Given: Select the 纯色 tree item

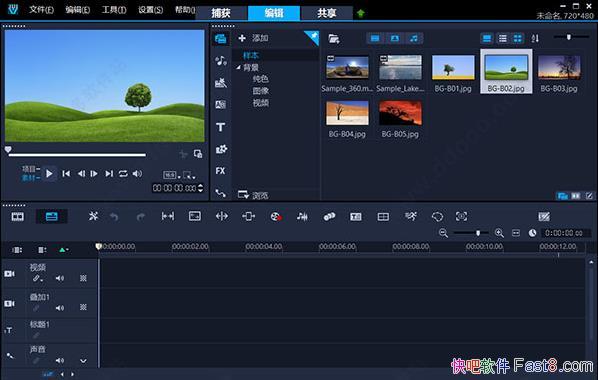Looking at the screenshot, I should (x=260, y=79).
